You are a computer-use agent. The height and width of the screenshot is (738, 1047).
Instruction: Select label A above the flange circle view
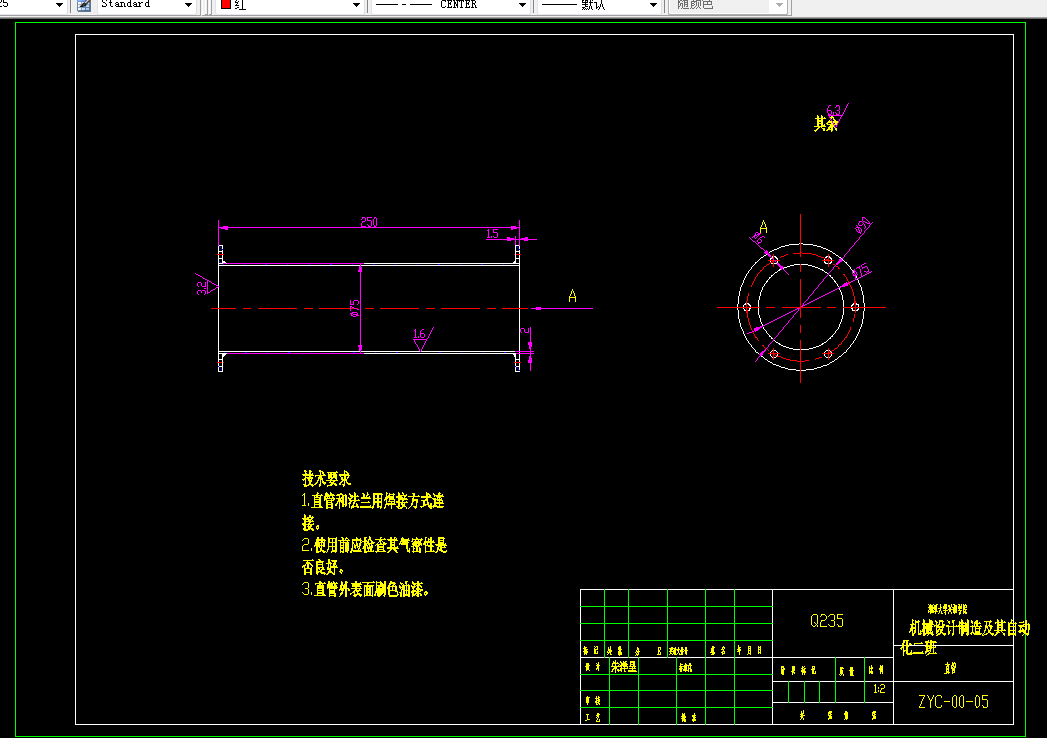[763, 227]
